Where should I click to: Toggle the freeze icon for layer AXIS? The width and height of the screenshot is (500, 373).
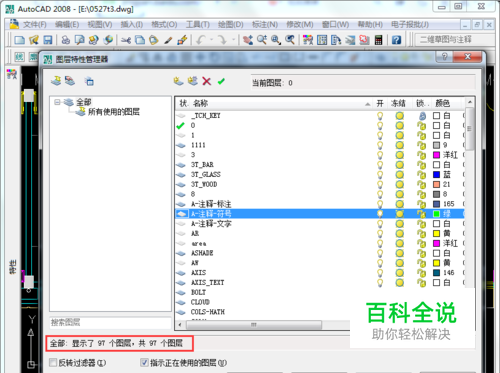point(399,273)
